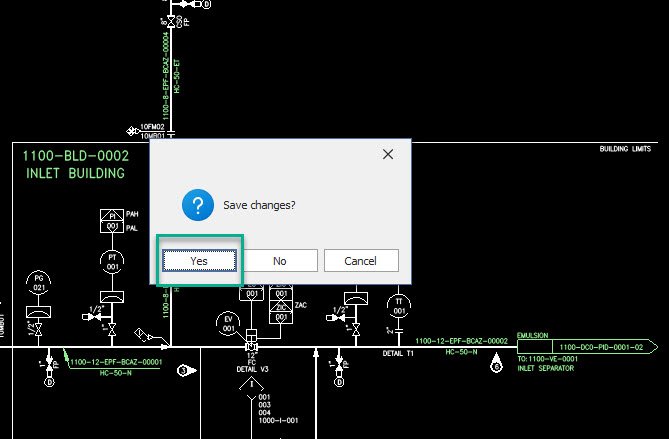
Task: Select line tag 1100-12-EPF-BCAZ-00001
Action: 115,362
